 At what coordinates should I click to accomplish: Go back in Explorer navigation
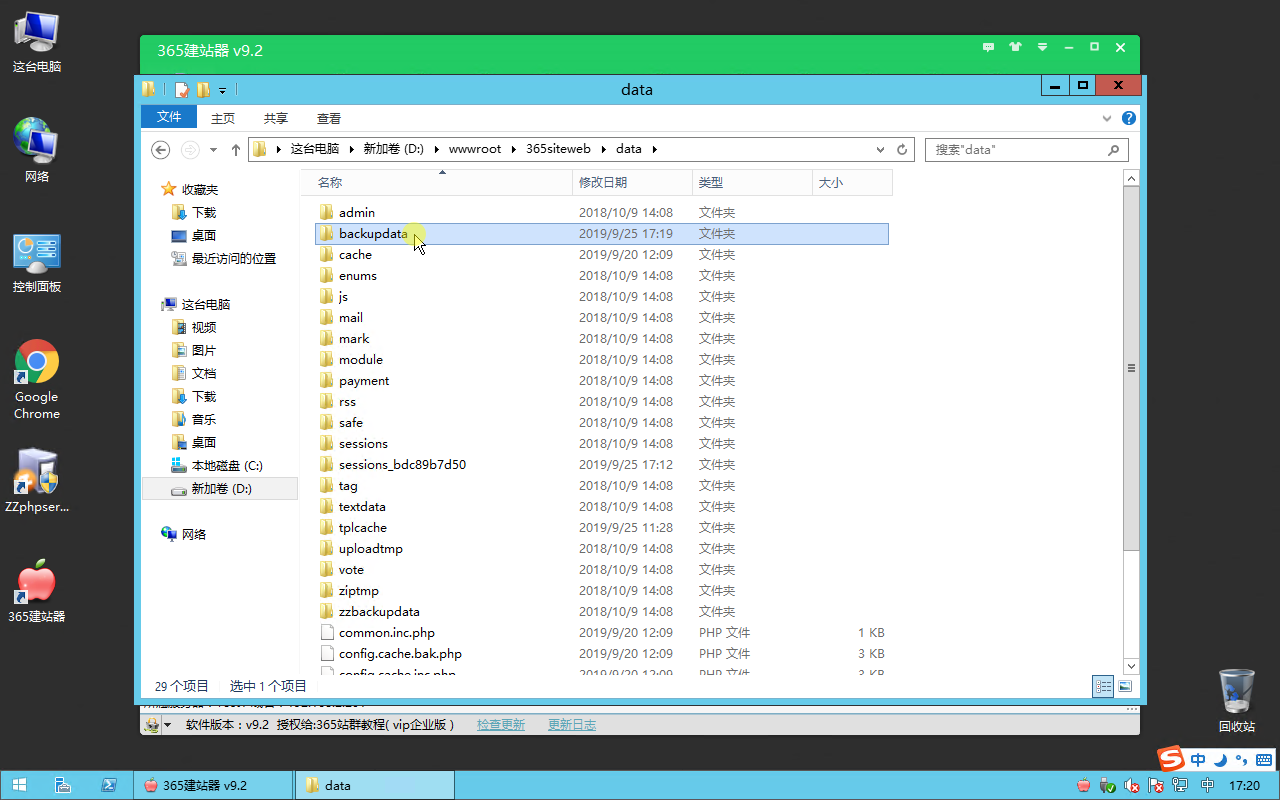[x=160, y=149]
